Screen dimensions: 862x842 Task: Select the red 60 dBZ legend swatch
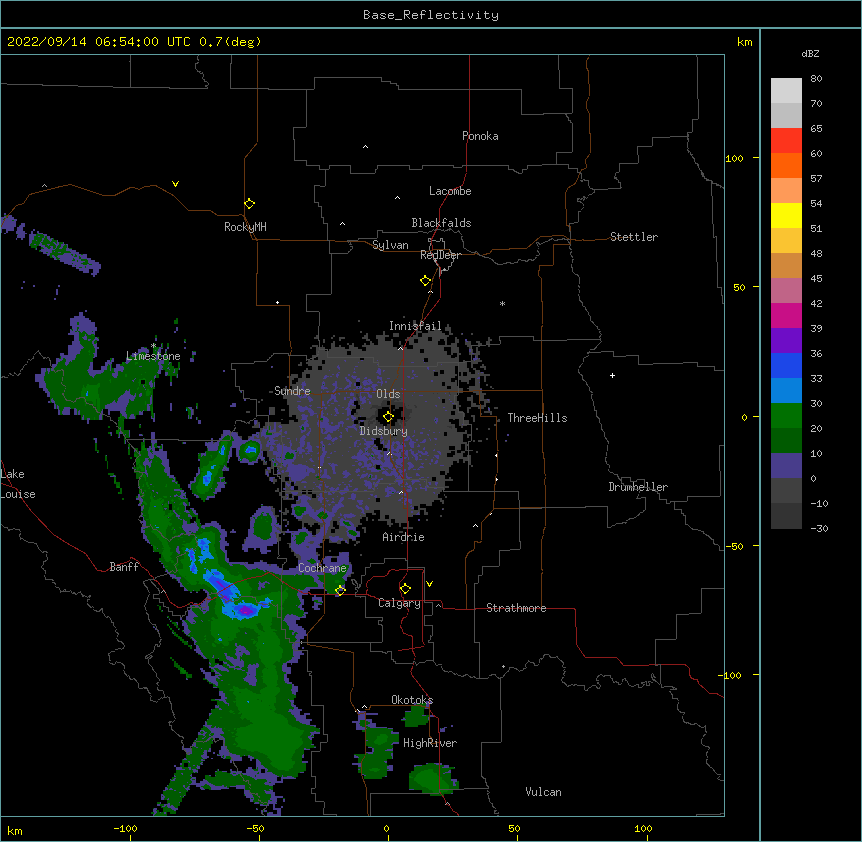click(x=786, y=141)
